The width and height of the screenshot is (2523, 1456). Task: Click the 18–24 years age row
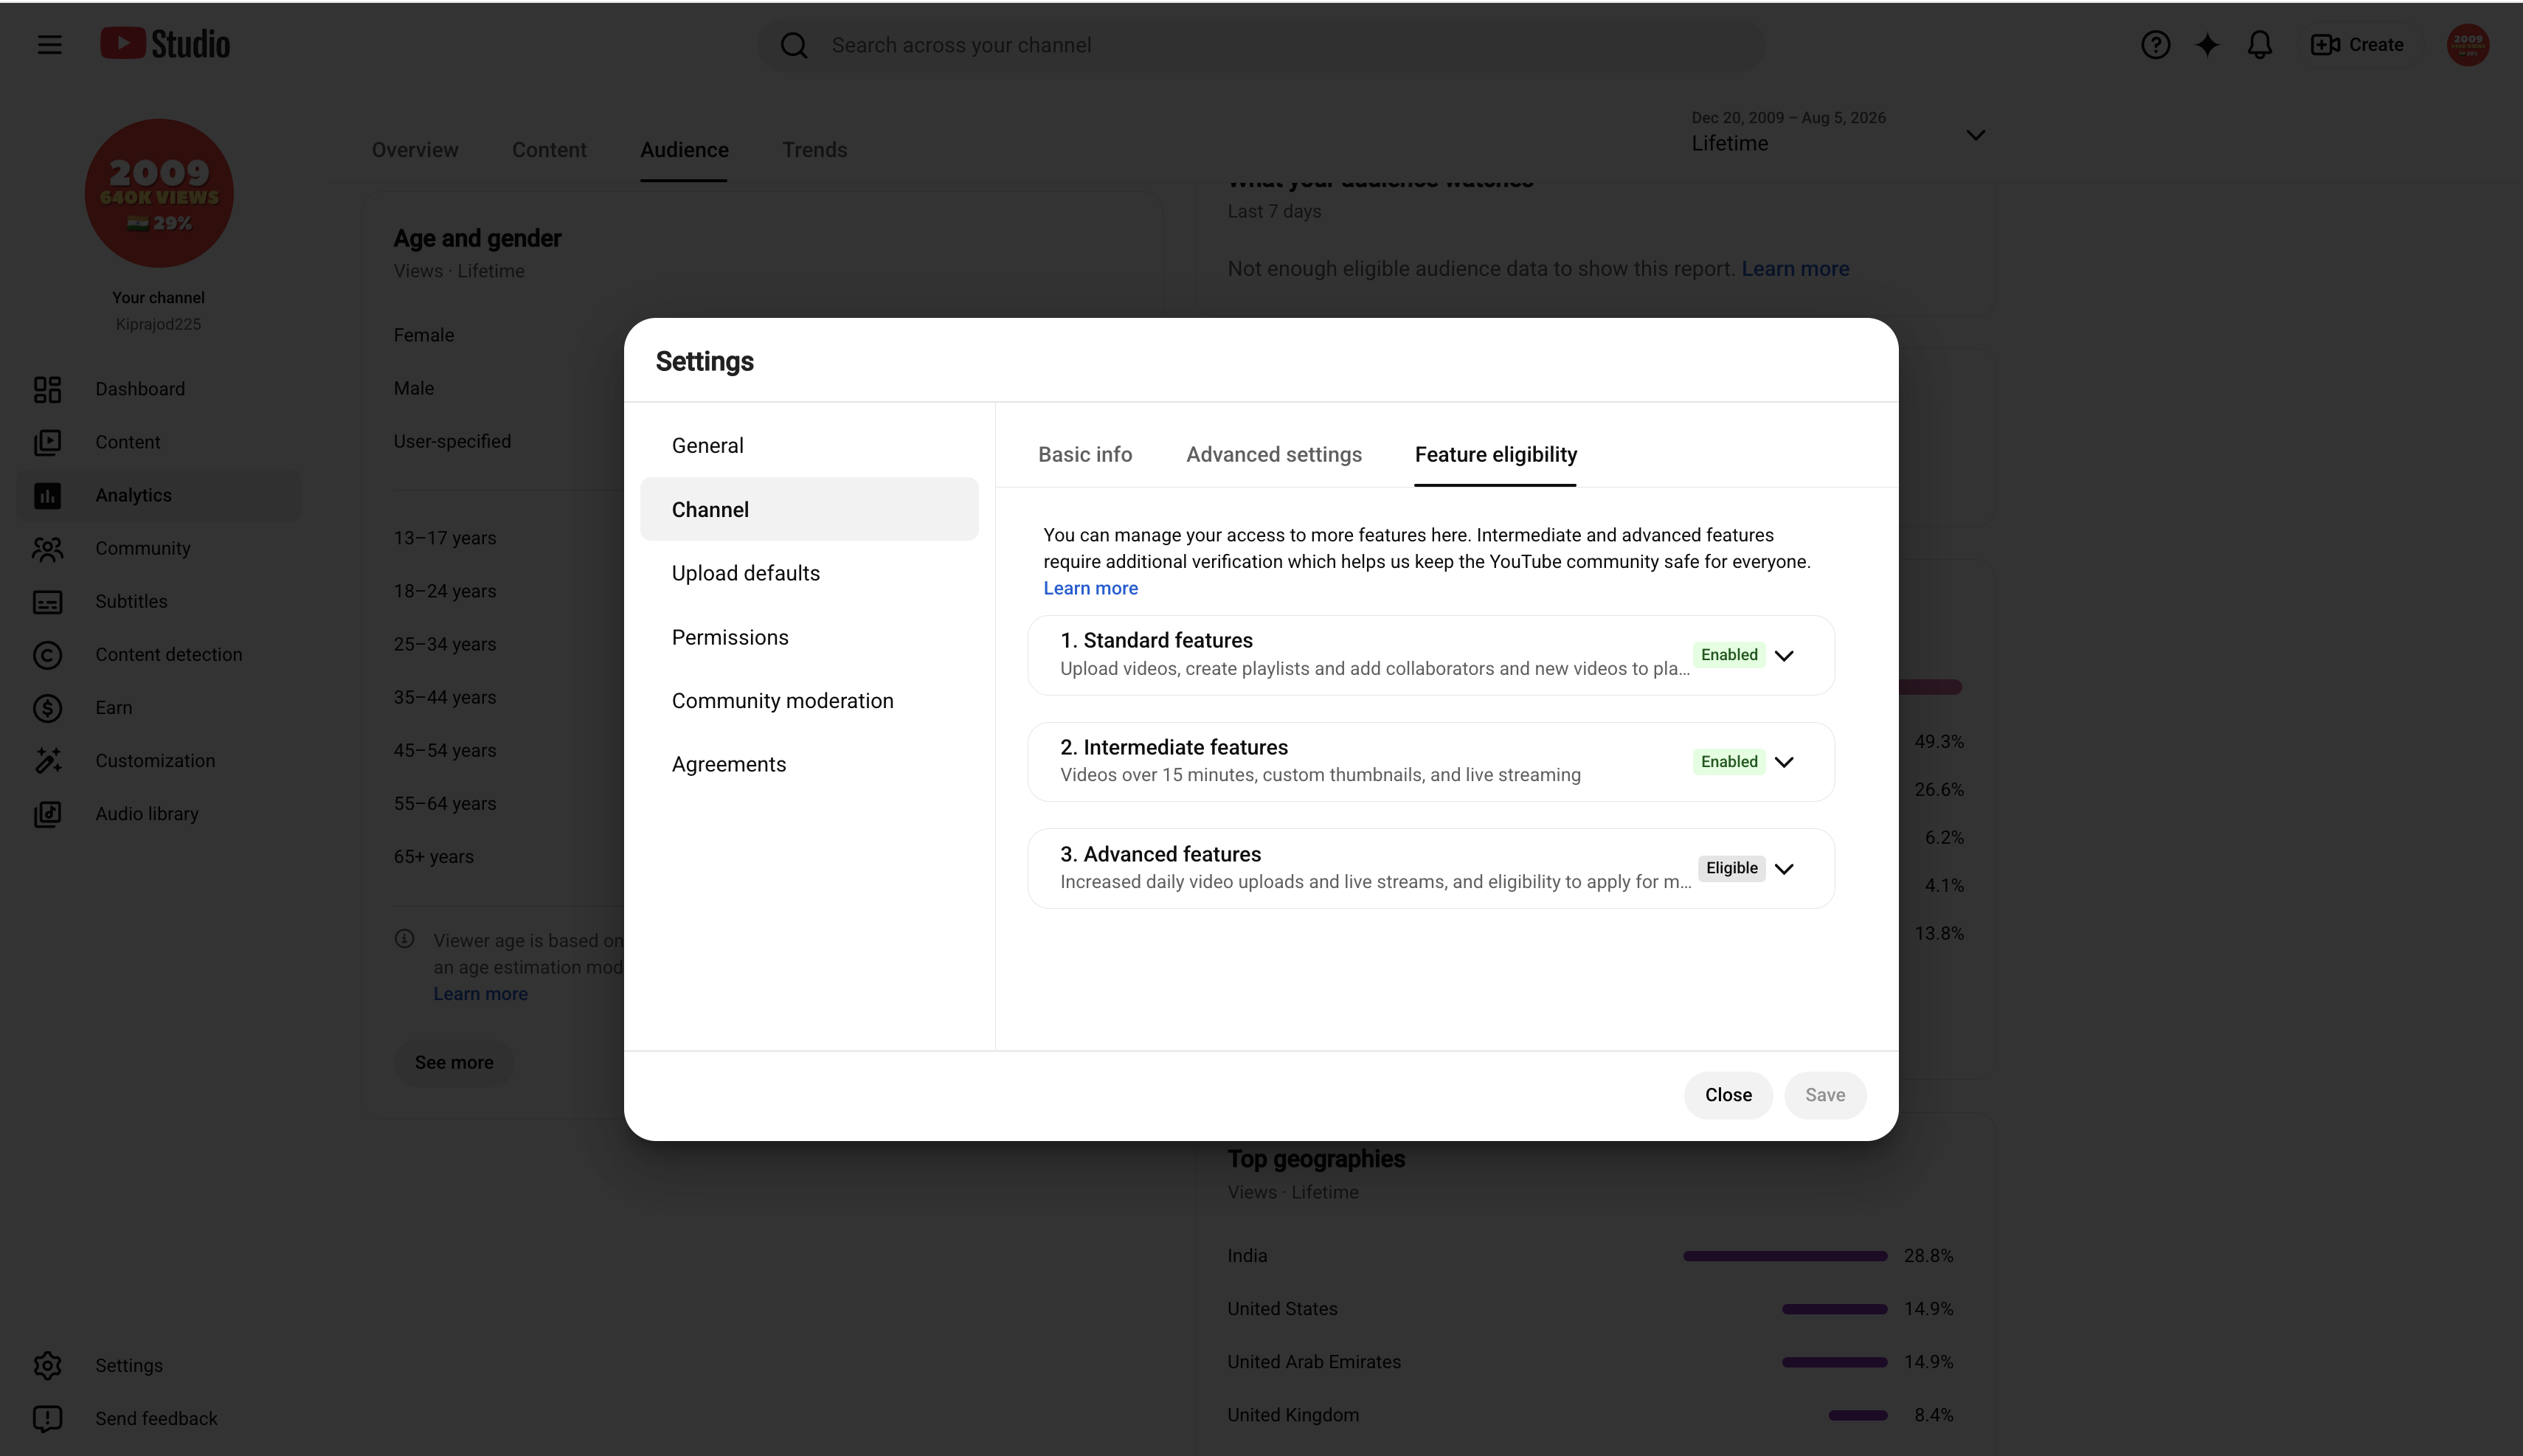445,591
